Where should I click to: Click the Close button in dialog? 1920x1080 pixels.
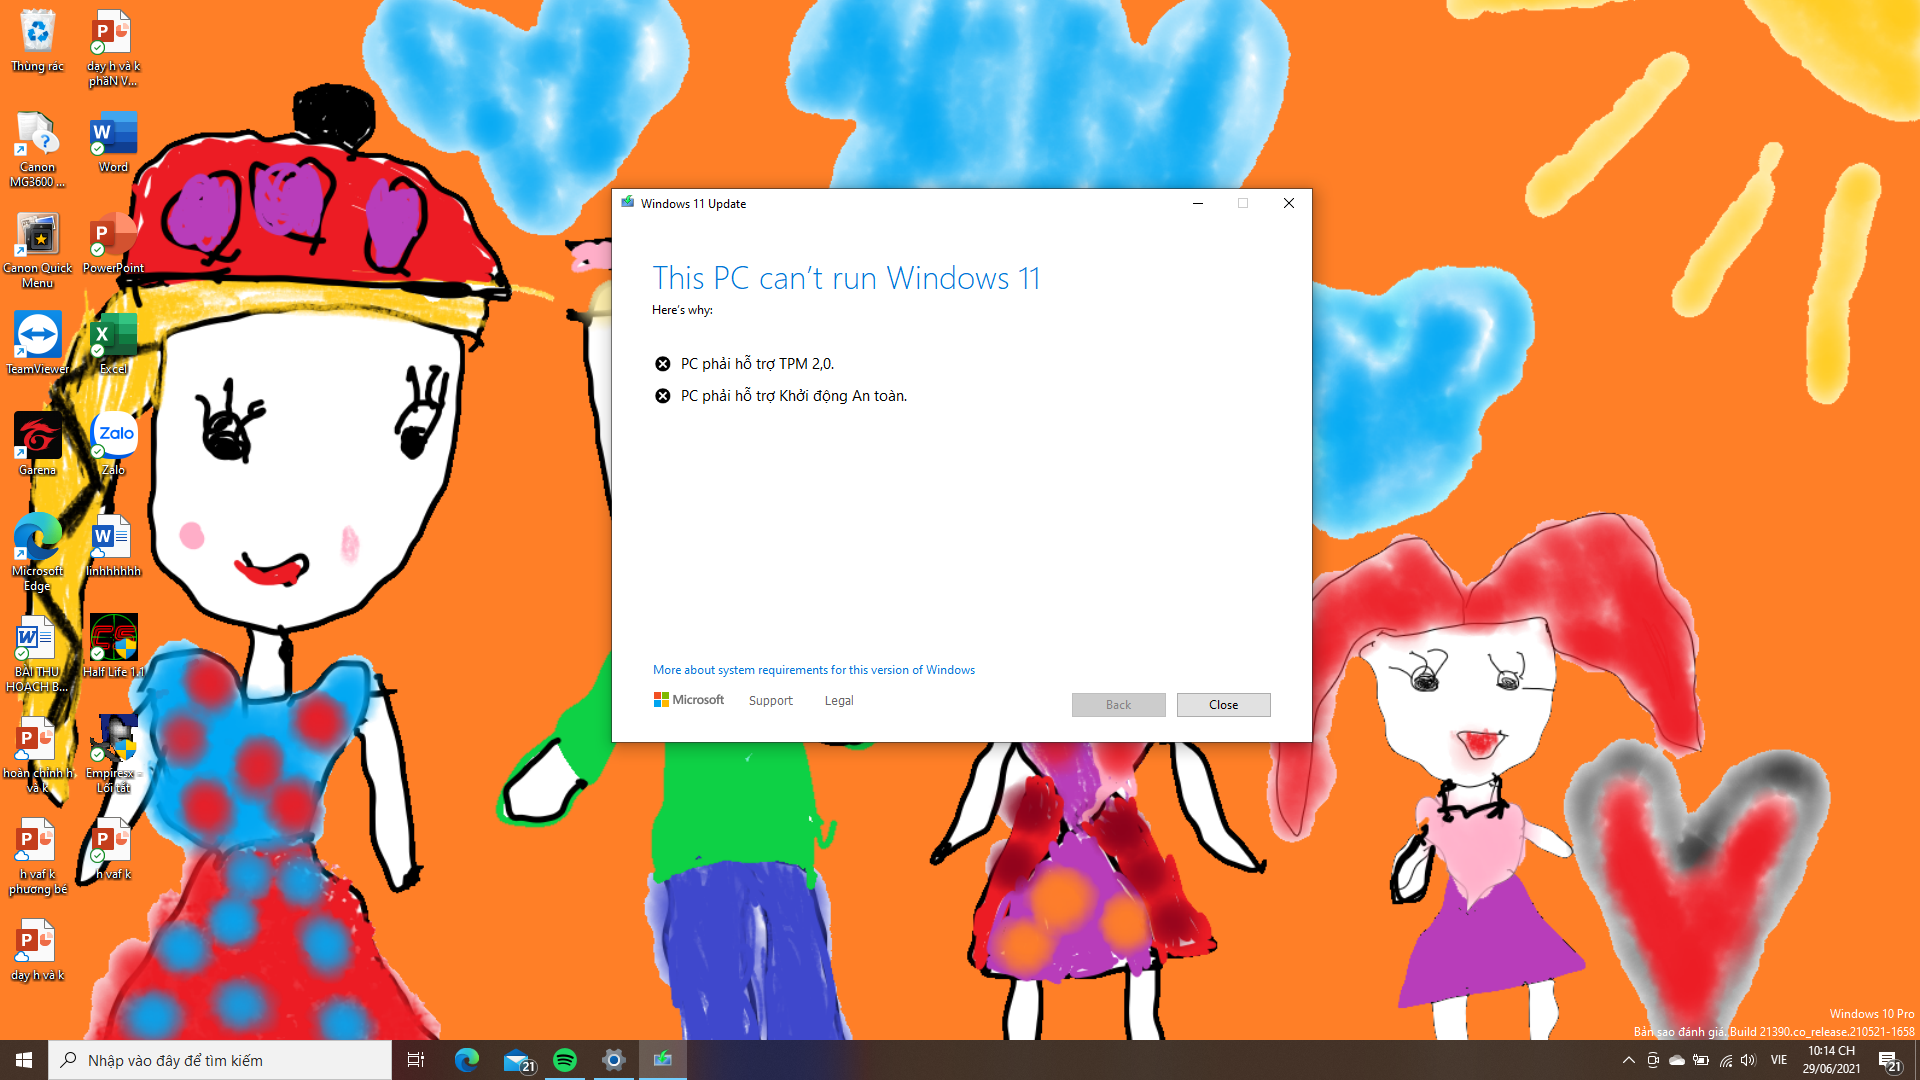pos(1223,705)
